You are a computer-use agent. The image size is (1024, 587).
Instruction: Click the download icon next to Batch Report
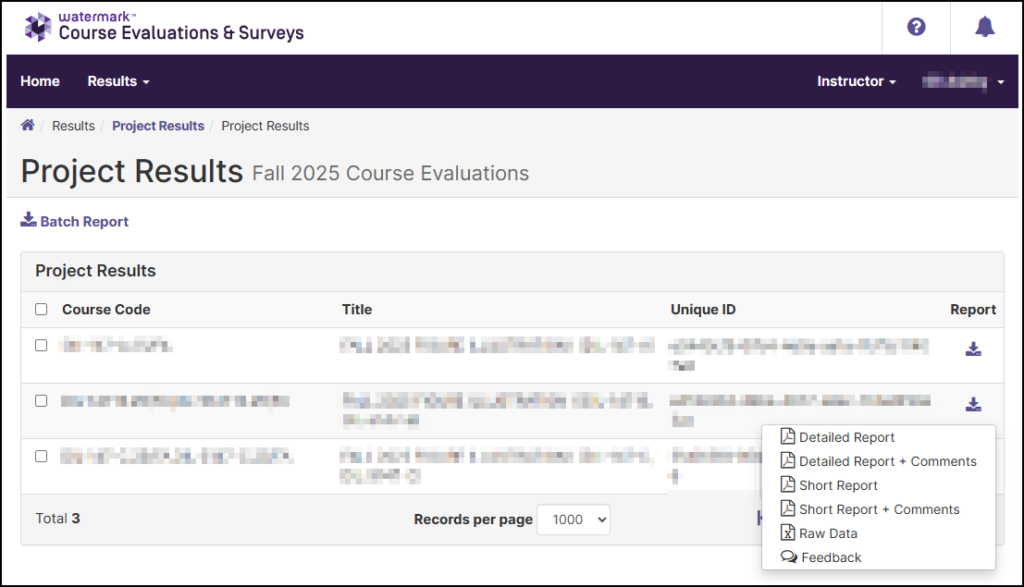30,221
